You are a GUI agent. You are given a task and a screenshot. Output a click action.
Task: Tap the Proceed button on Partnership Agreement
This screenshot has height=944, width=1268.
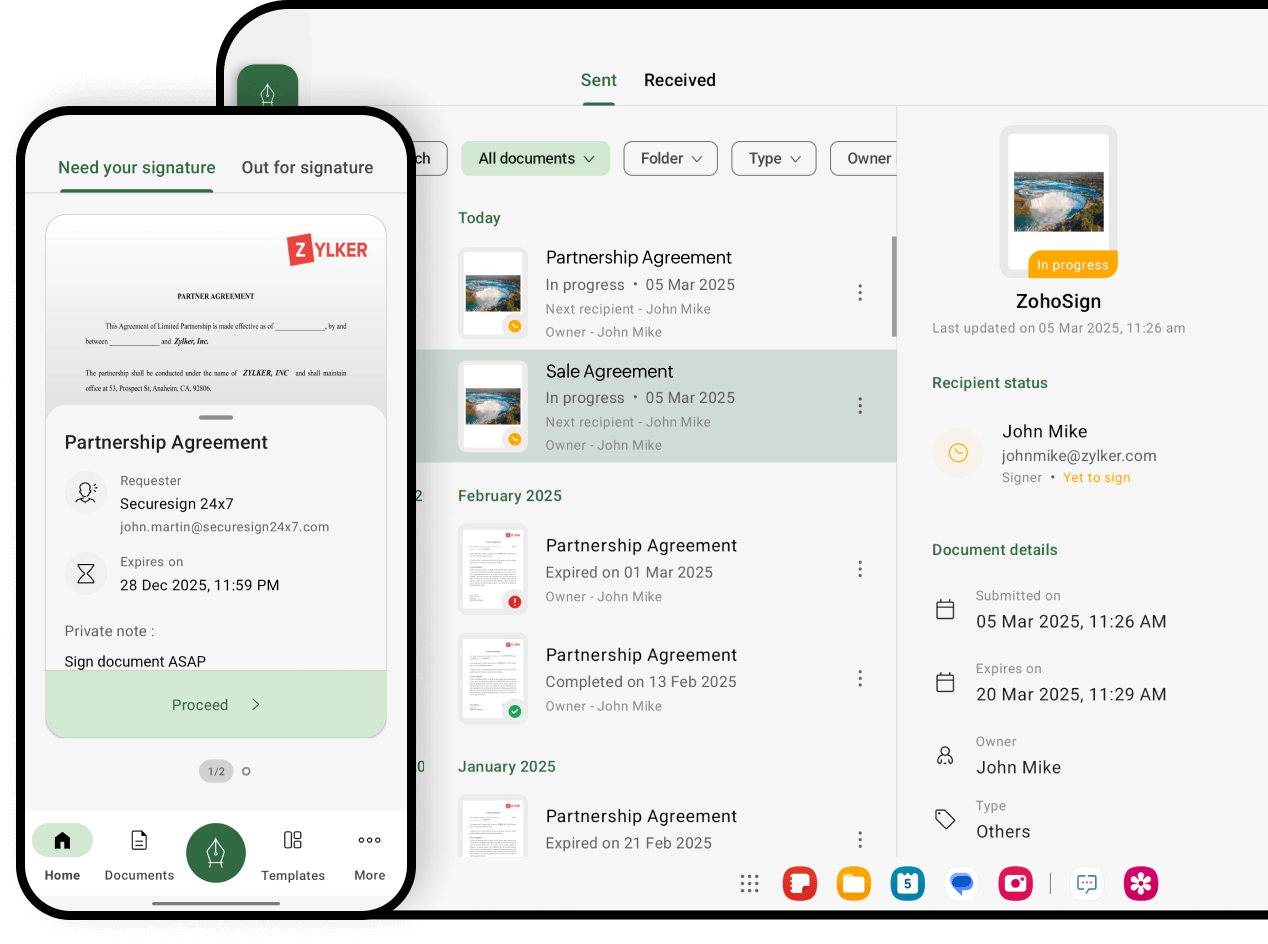[215, 704]
